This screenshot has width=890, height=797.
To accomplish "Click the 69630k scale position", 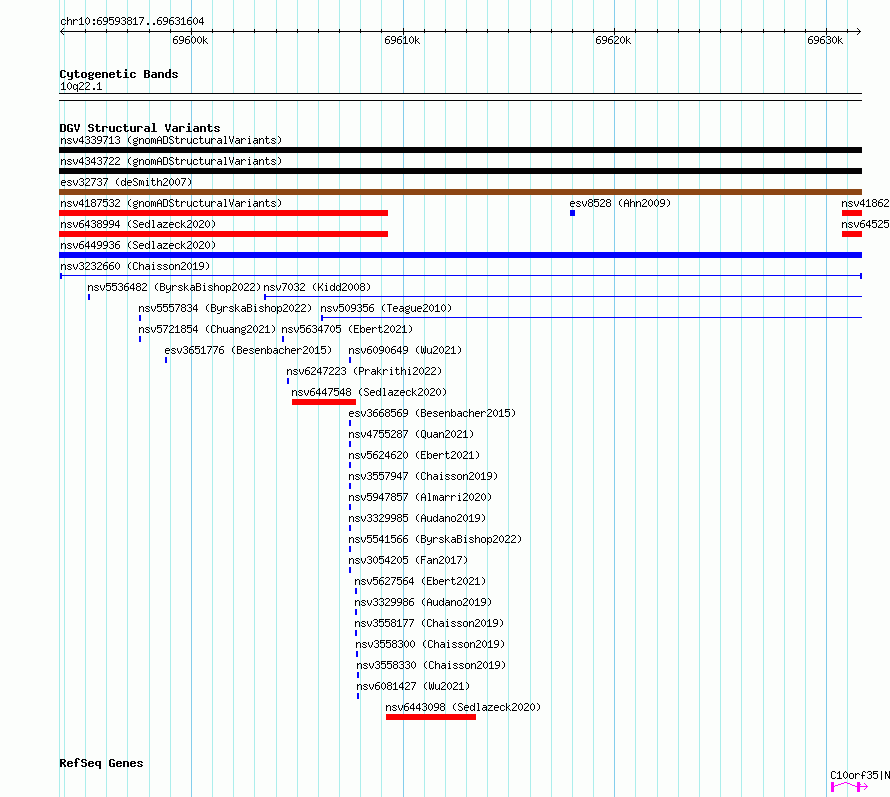I will click(x=825, y=40).
